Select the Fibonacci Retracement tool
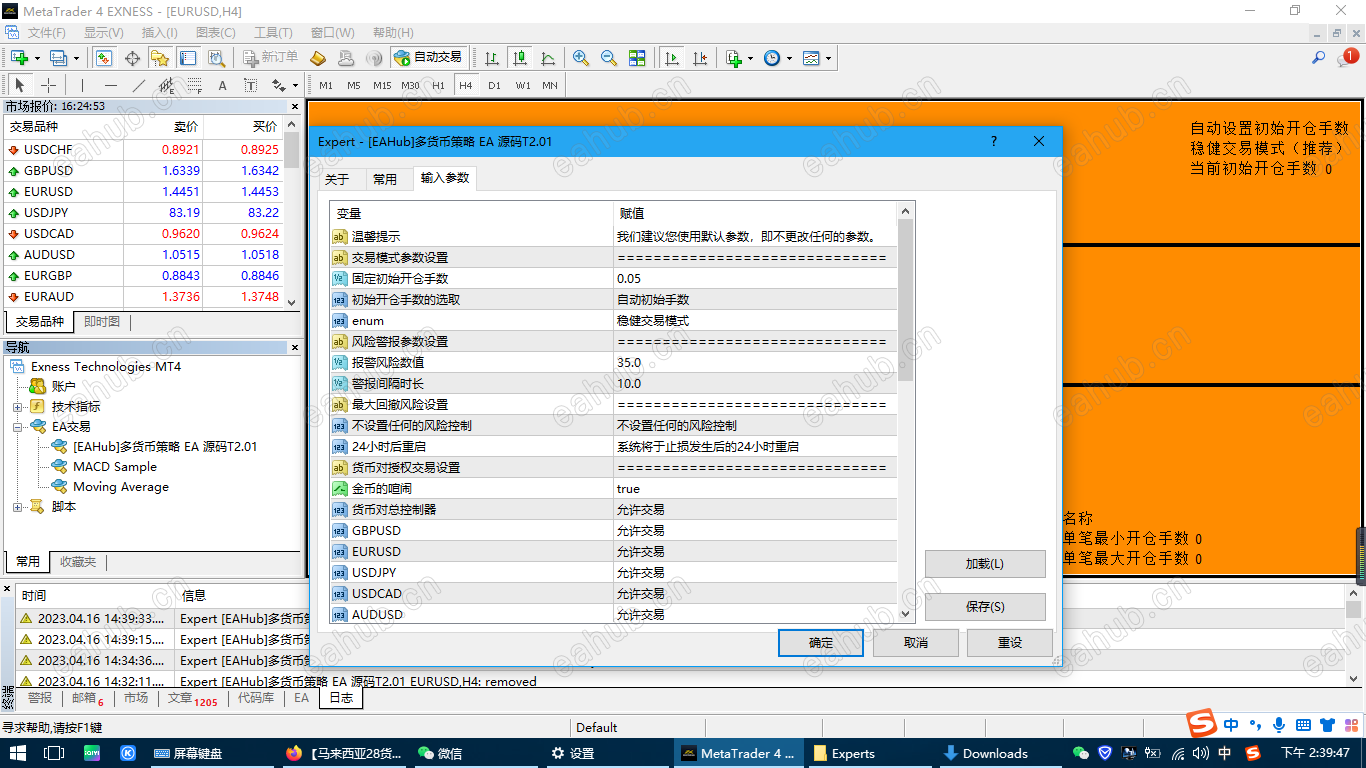The image size is (1366, 768). pos(195,85)
